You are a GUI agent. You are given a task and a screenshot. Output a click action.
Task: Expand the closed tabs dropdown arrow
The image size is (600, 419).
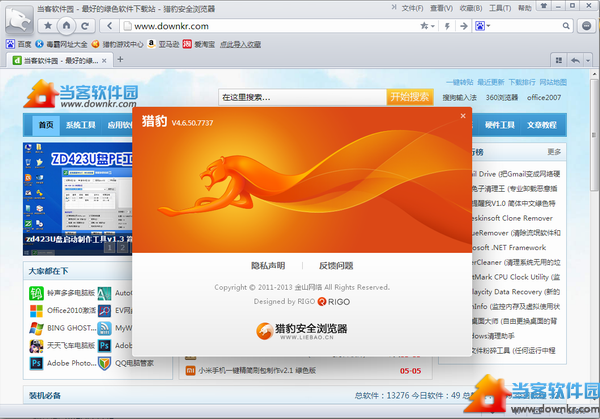(588, 60)
